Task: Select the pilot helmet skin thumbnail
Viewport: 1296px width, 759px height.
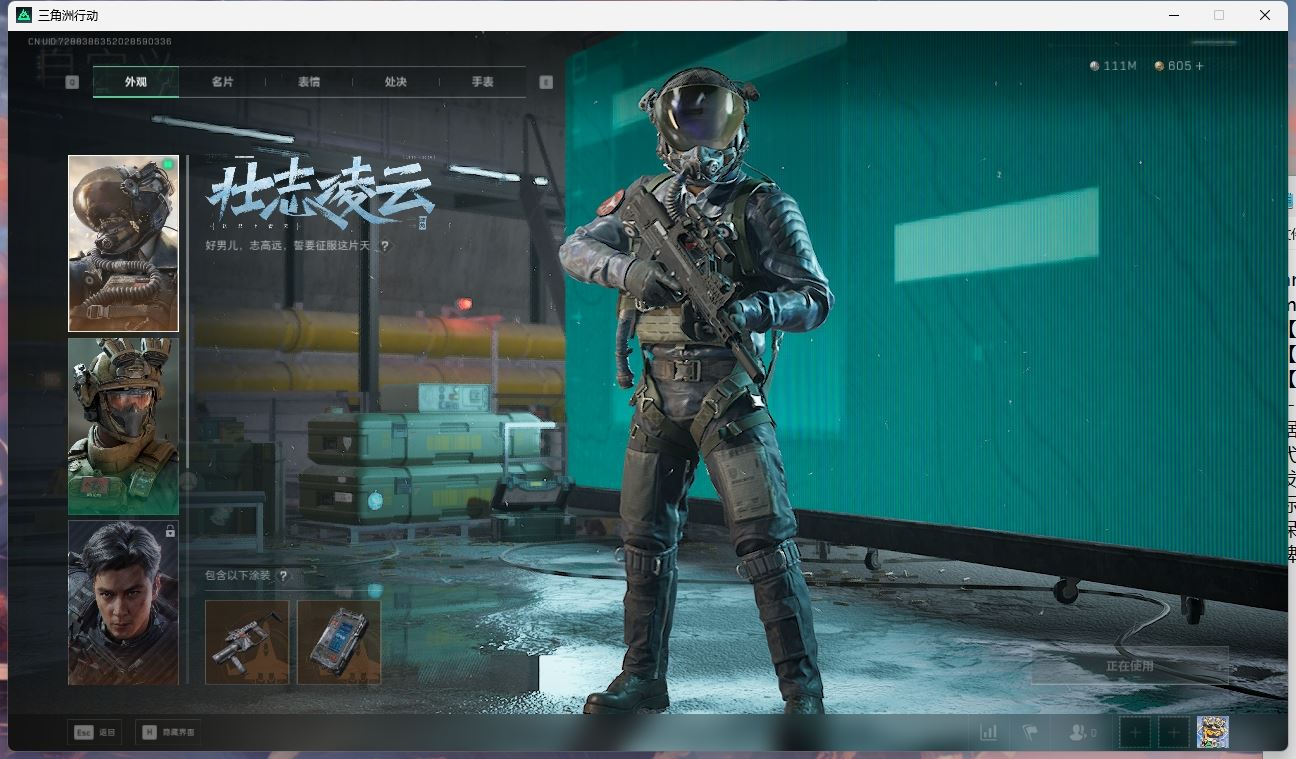Action: [123, 243]
